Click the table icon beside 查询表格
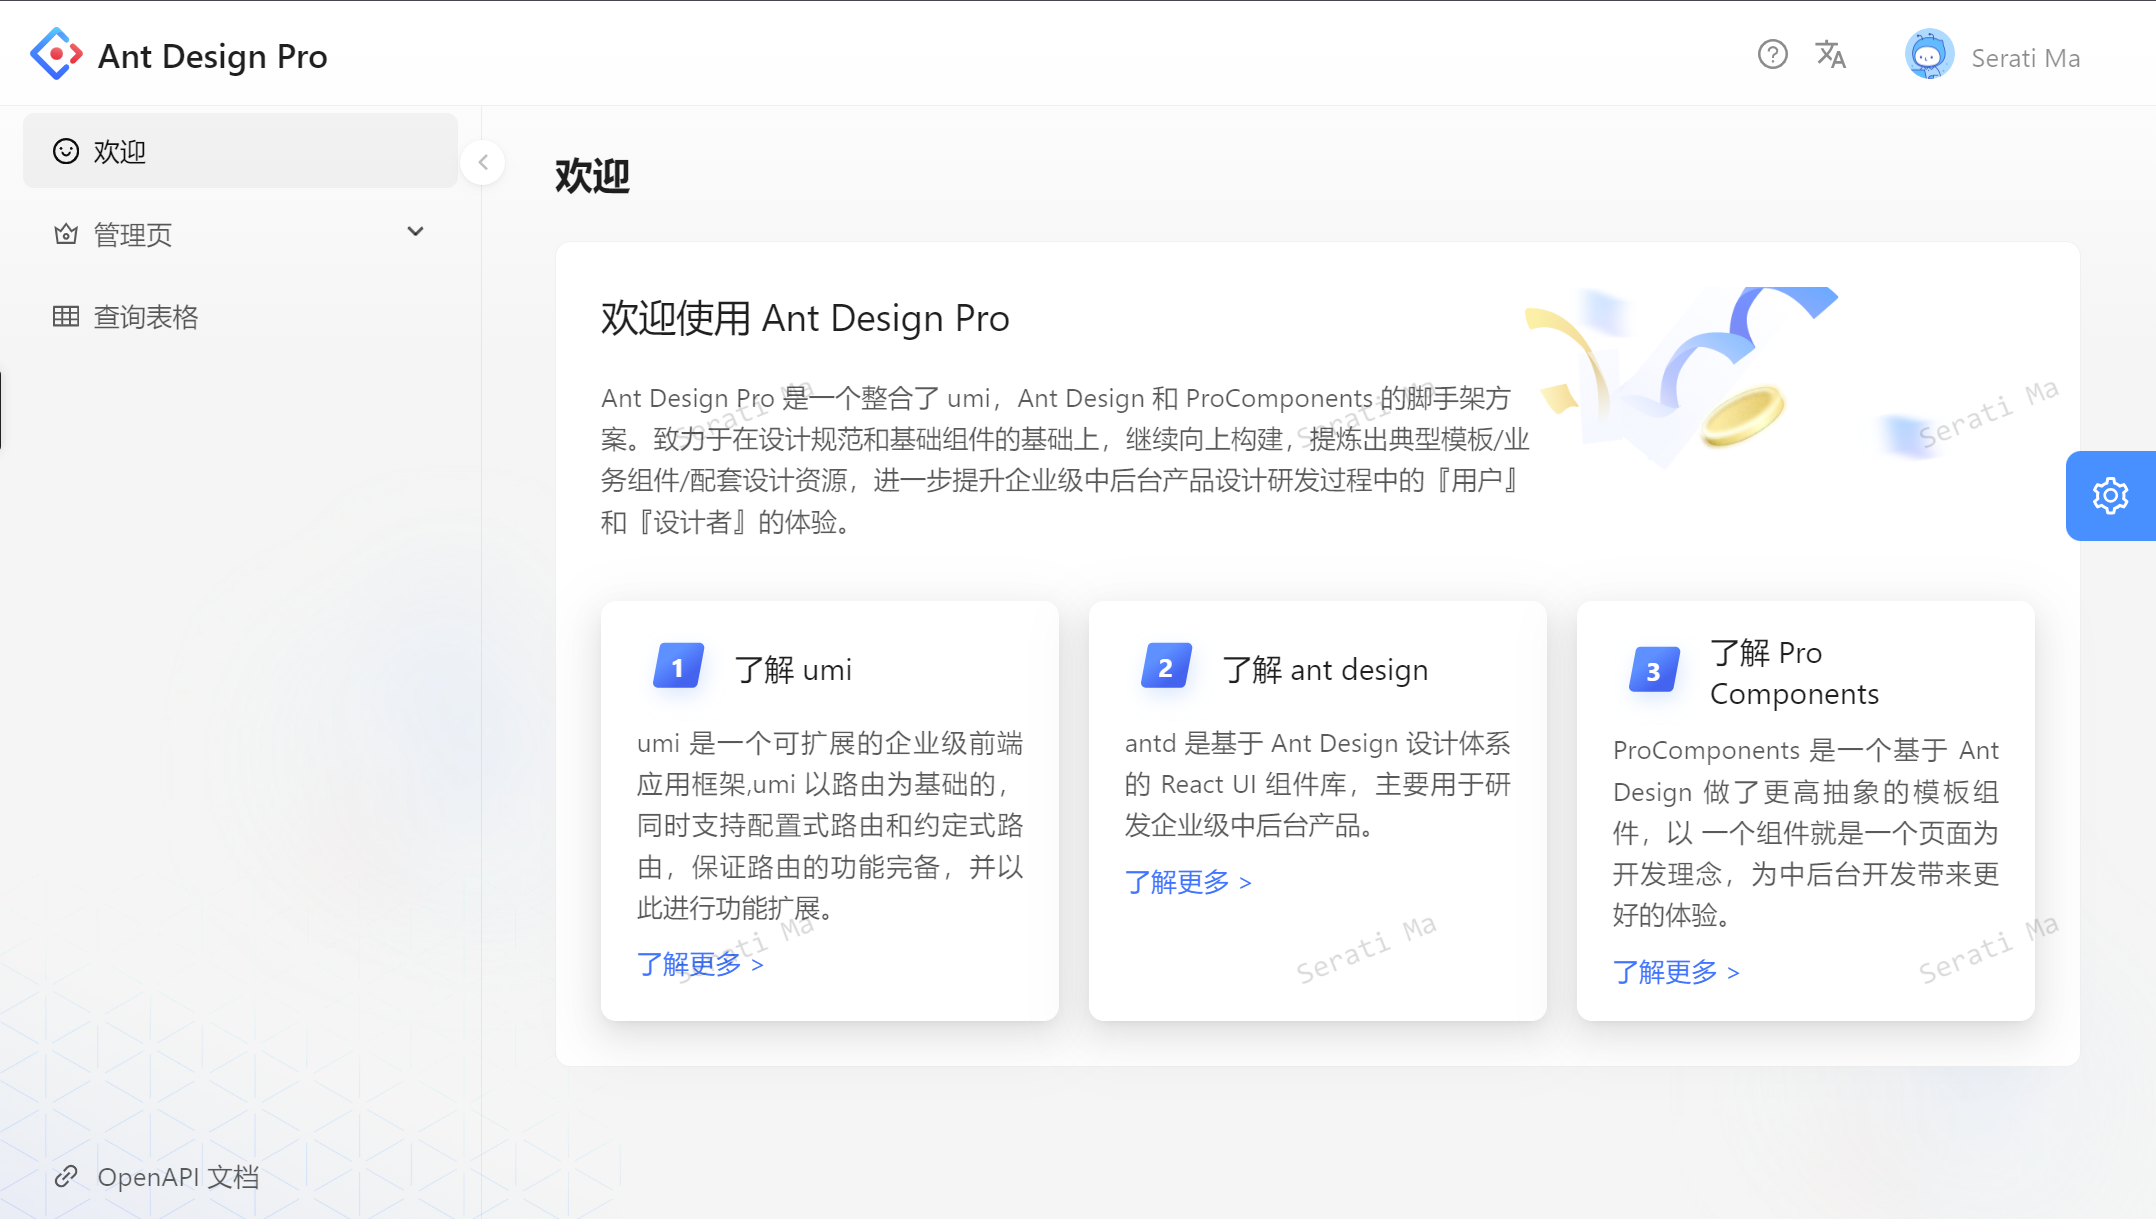Image resolution: width=2156 pixels, height=1219 pixels. coord(66,317)
